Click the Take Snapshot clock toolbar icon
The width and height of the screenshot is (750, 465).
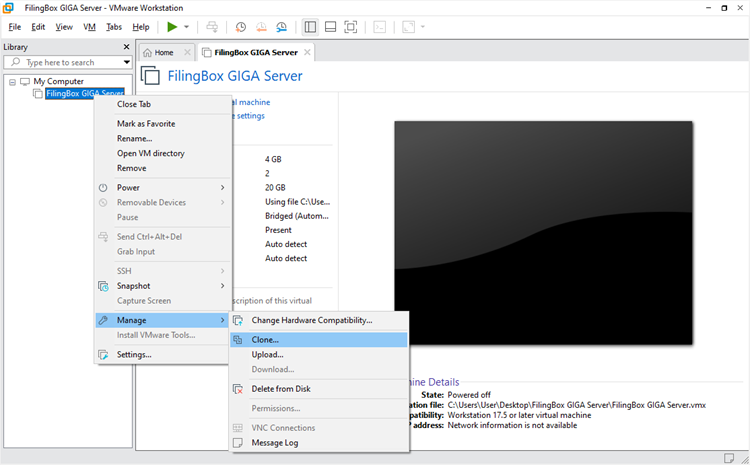point(241,27)
